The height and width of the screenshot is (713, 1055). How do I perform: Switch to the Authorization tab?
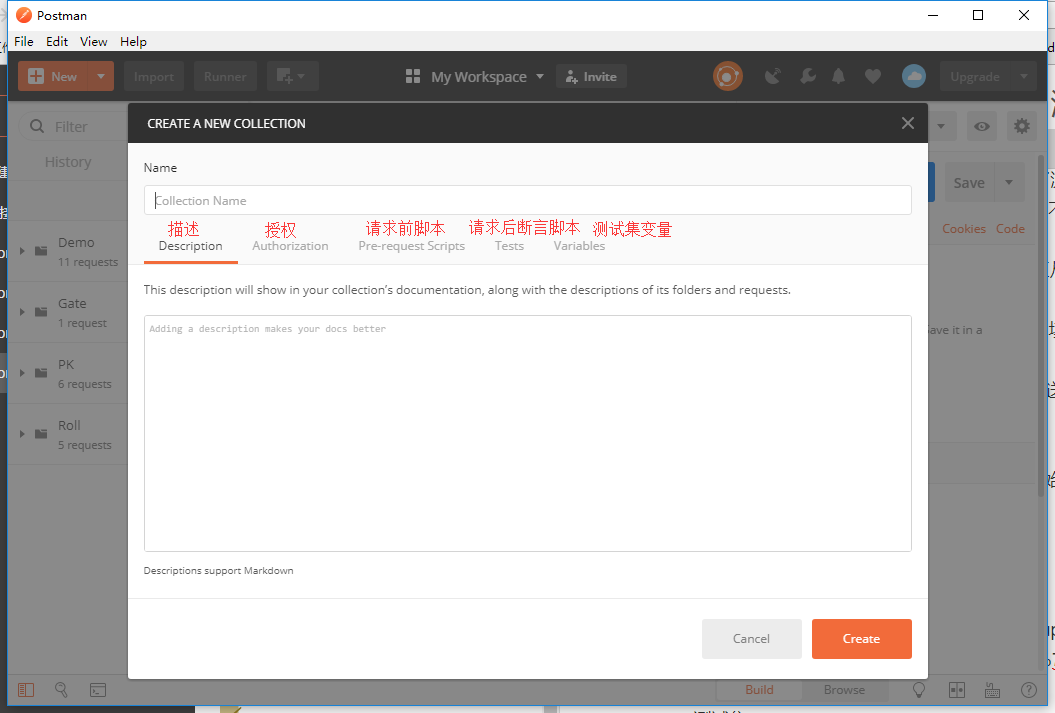tap(290, 246)
